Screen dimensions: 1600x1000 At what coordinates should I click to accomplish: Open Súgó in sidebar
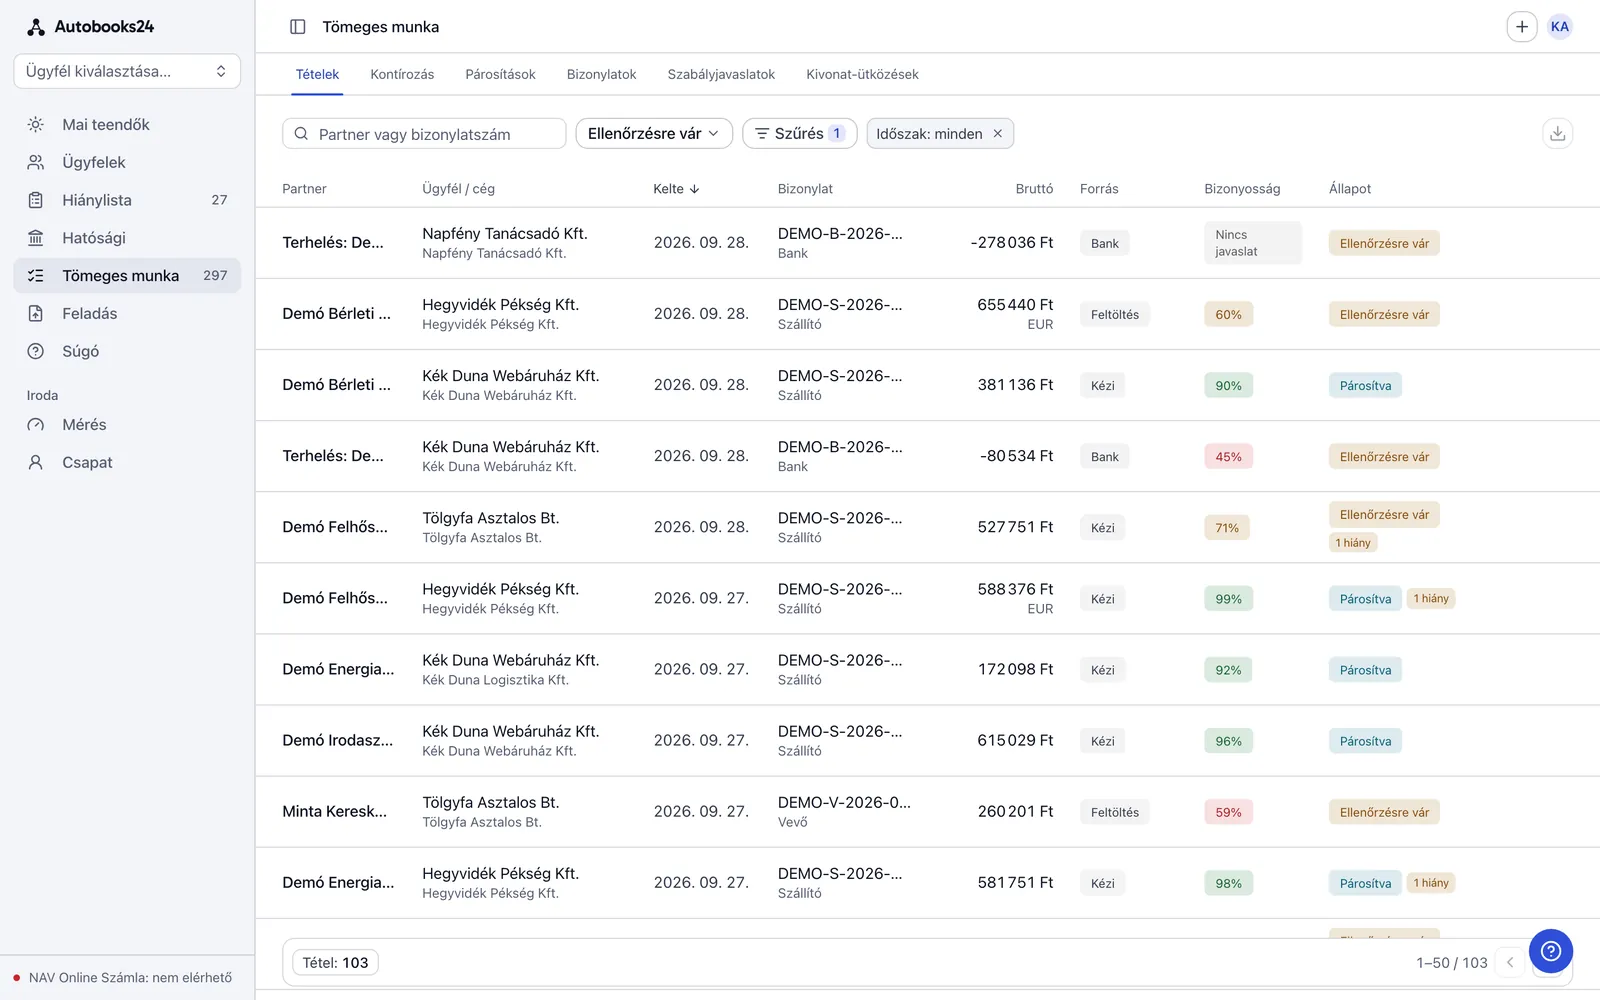127,351
